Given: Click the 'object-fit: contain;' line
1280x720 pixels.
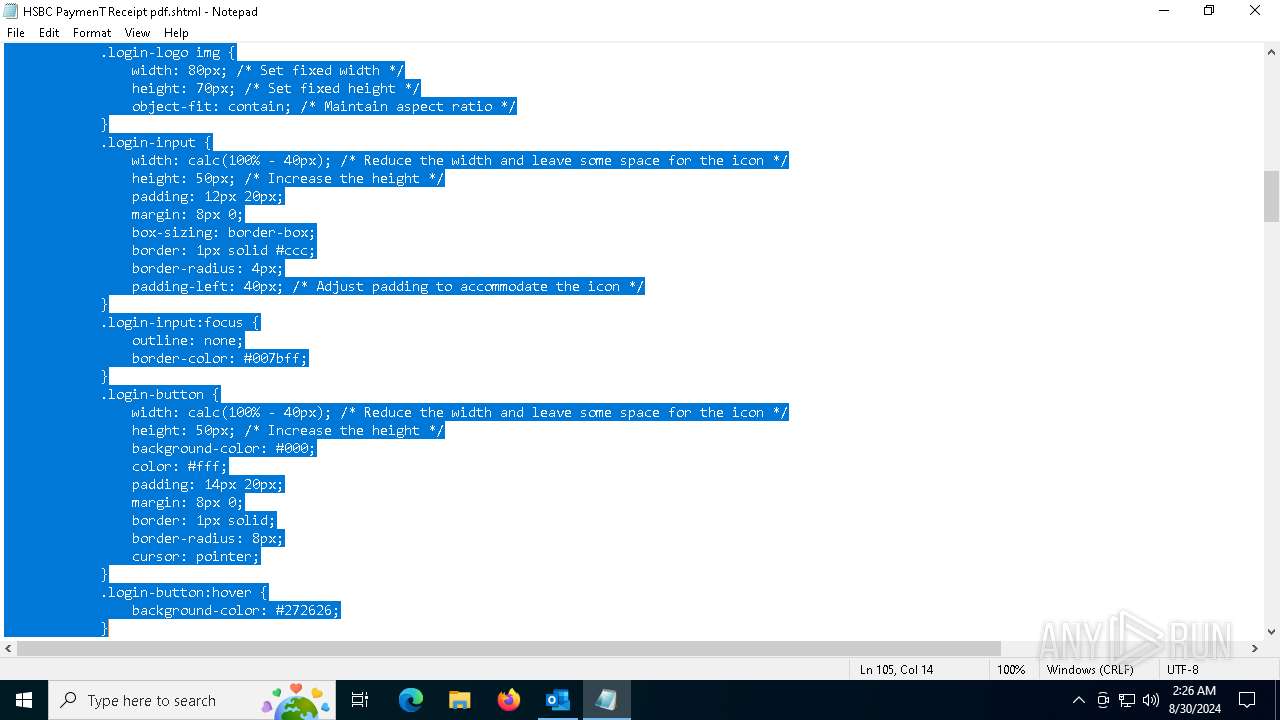Looking at the screenshot, I should pos(324,106).
